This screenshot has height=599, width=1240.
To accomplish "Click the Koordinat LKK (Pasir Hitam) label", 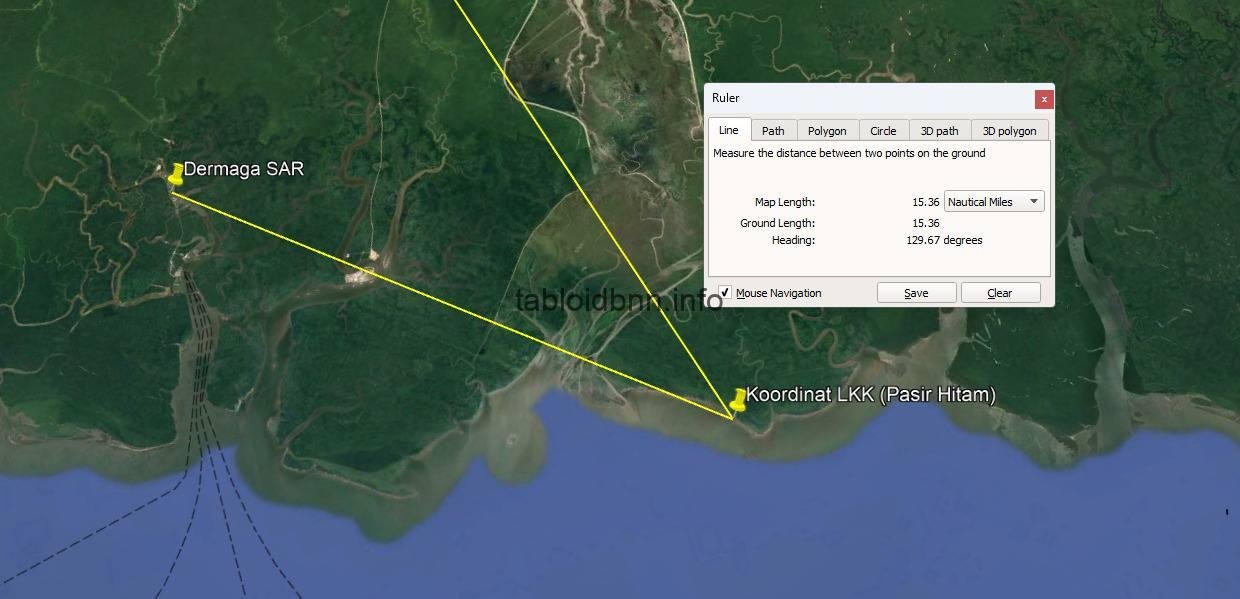I will 871,395.
